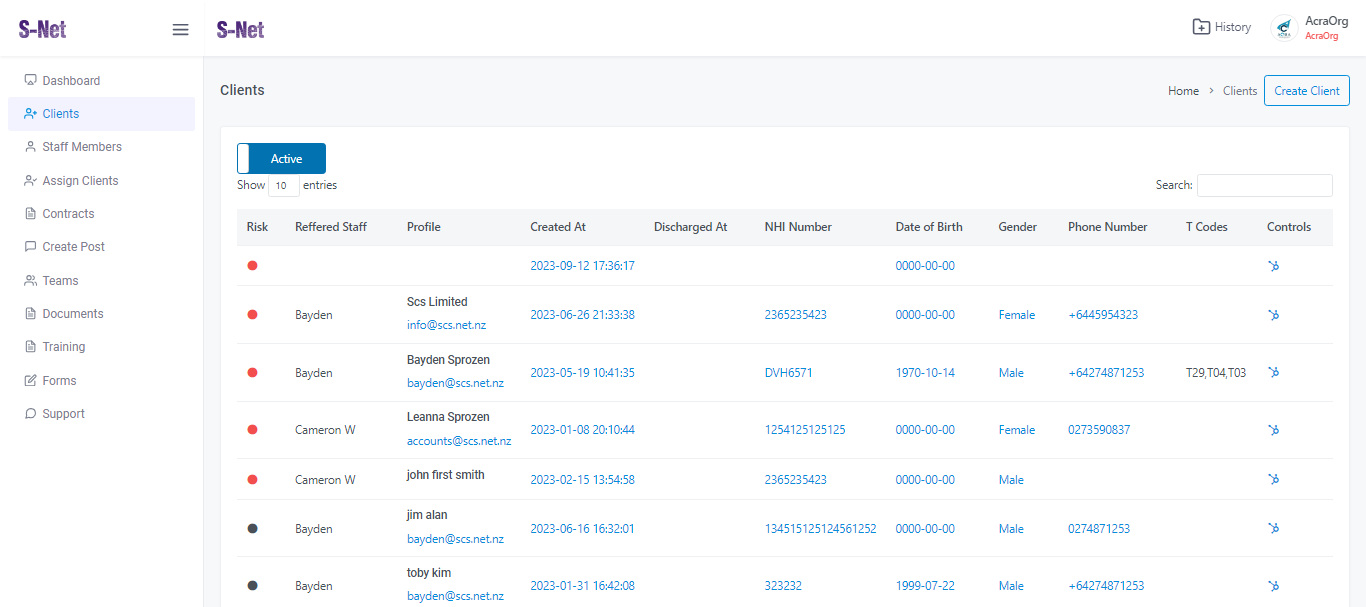This screenshot has width=1366, height=607.
Task: Click control icon for jim alan row
Action: point(1274,528)
